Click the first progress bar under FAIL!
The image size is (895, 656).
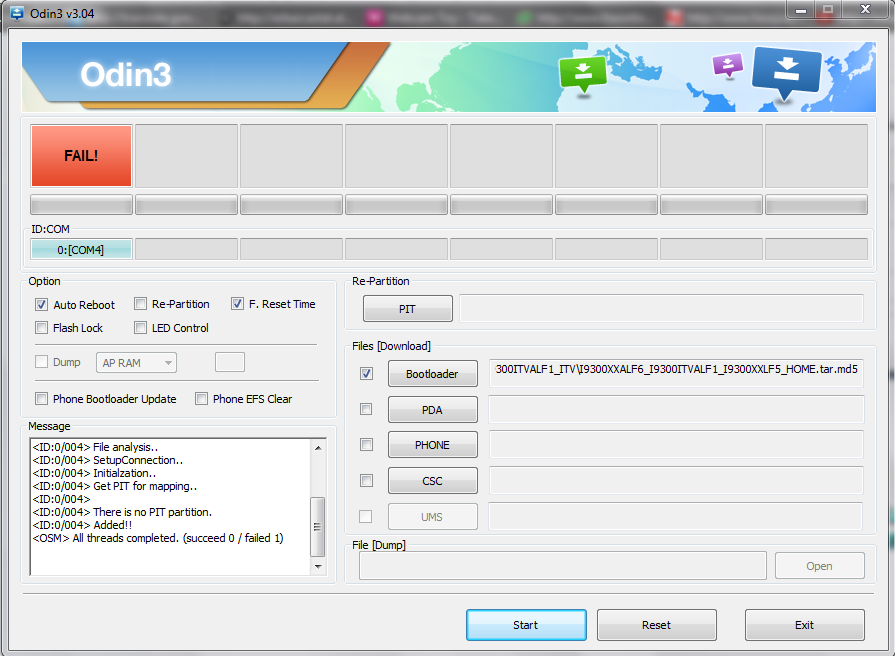(81, 205)
